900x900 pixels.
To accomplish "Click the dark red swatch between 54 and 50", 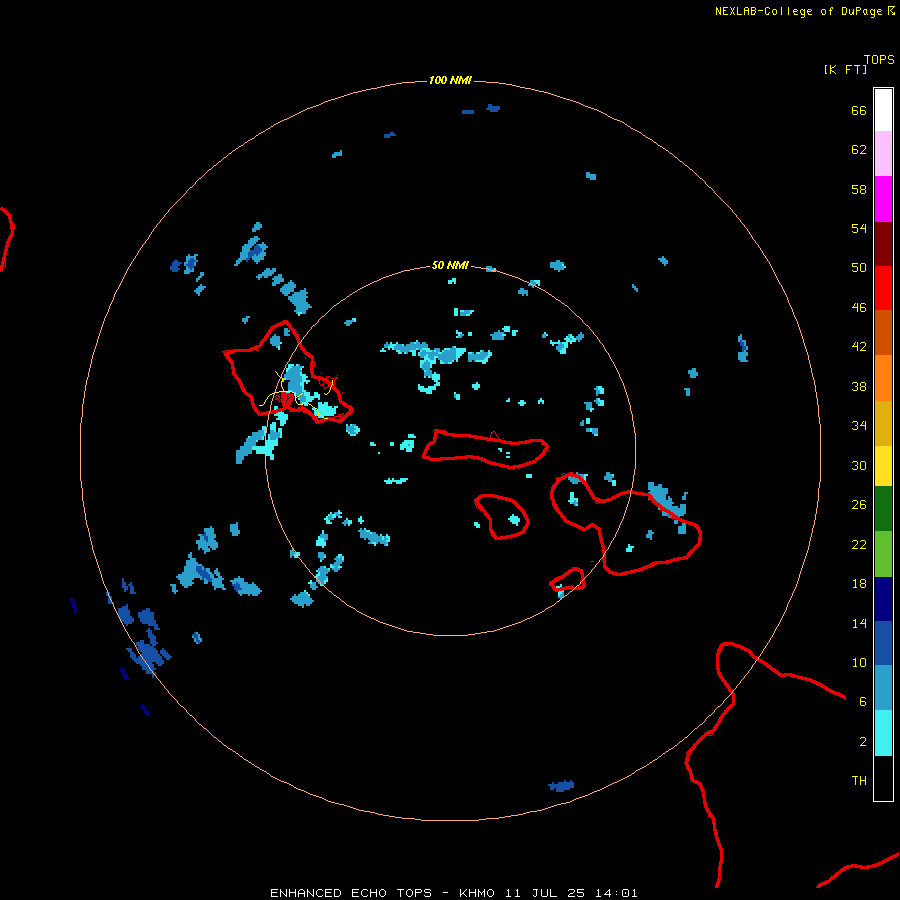I will coord(883,244).
